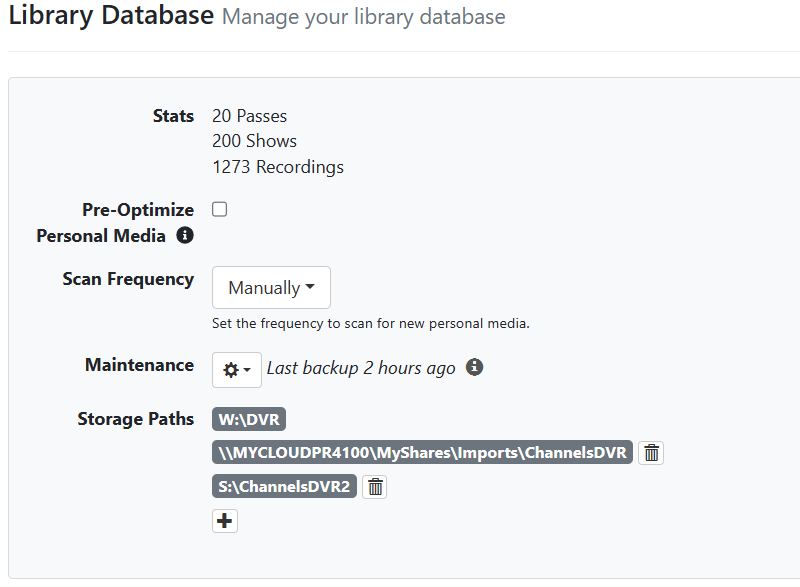Click the \\MYCLOUDPR4100 Imports path badge
This screenshot has width=800, height=587.
tap(422, 453)
